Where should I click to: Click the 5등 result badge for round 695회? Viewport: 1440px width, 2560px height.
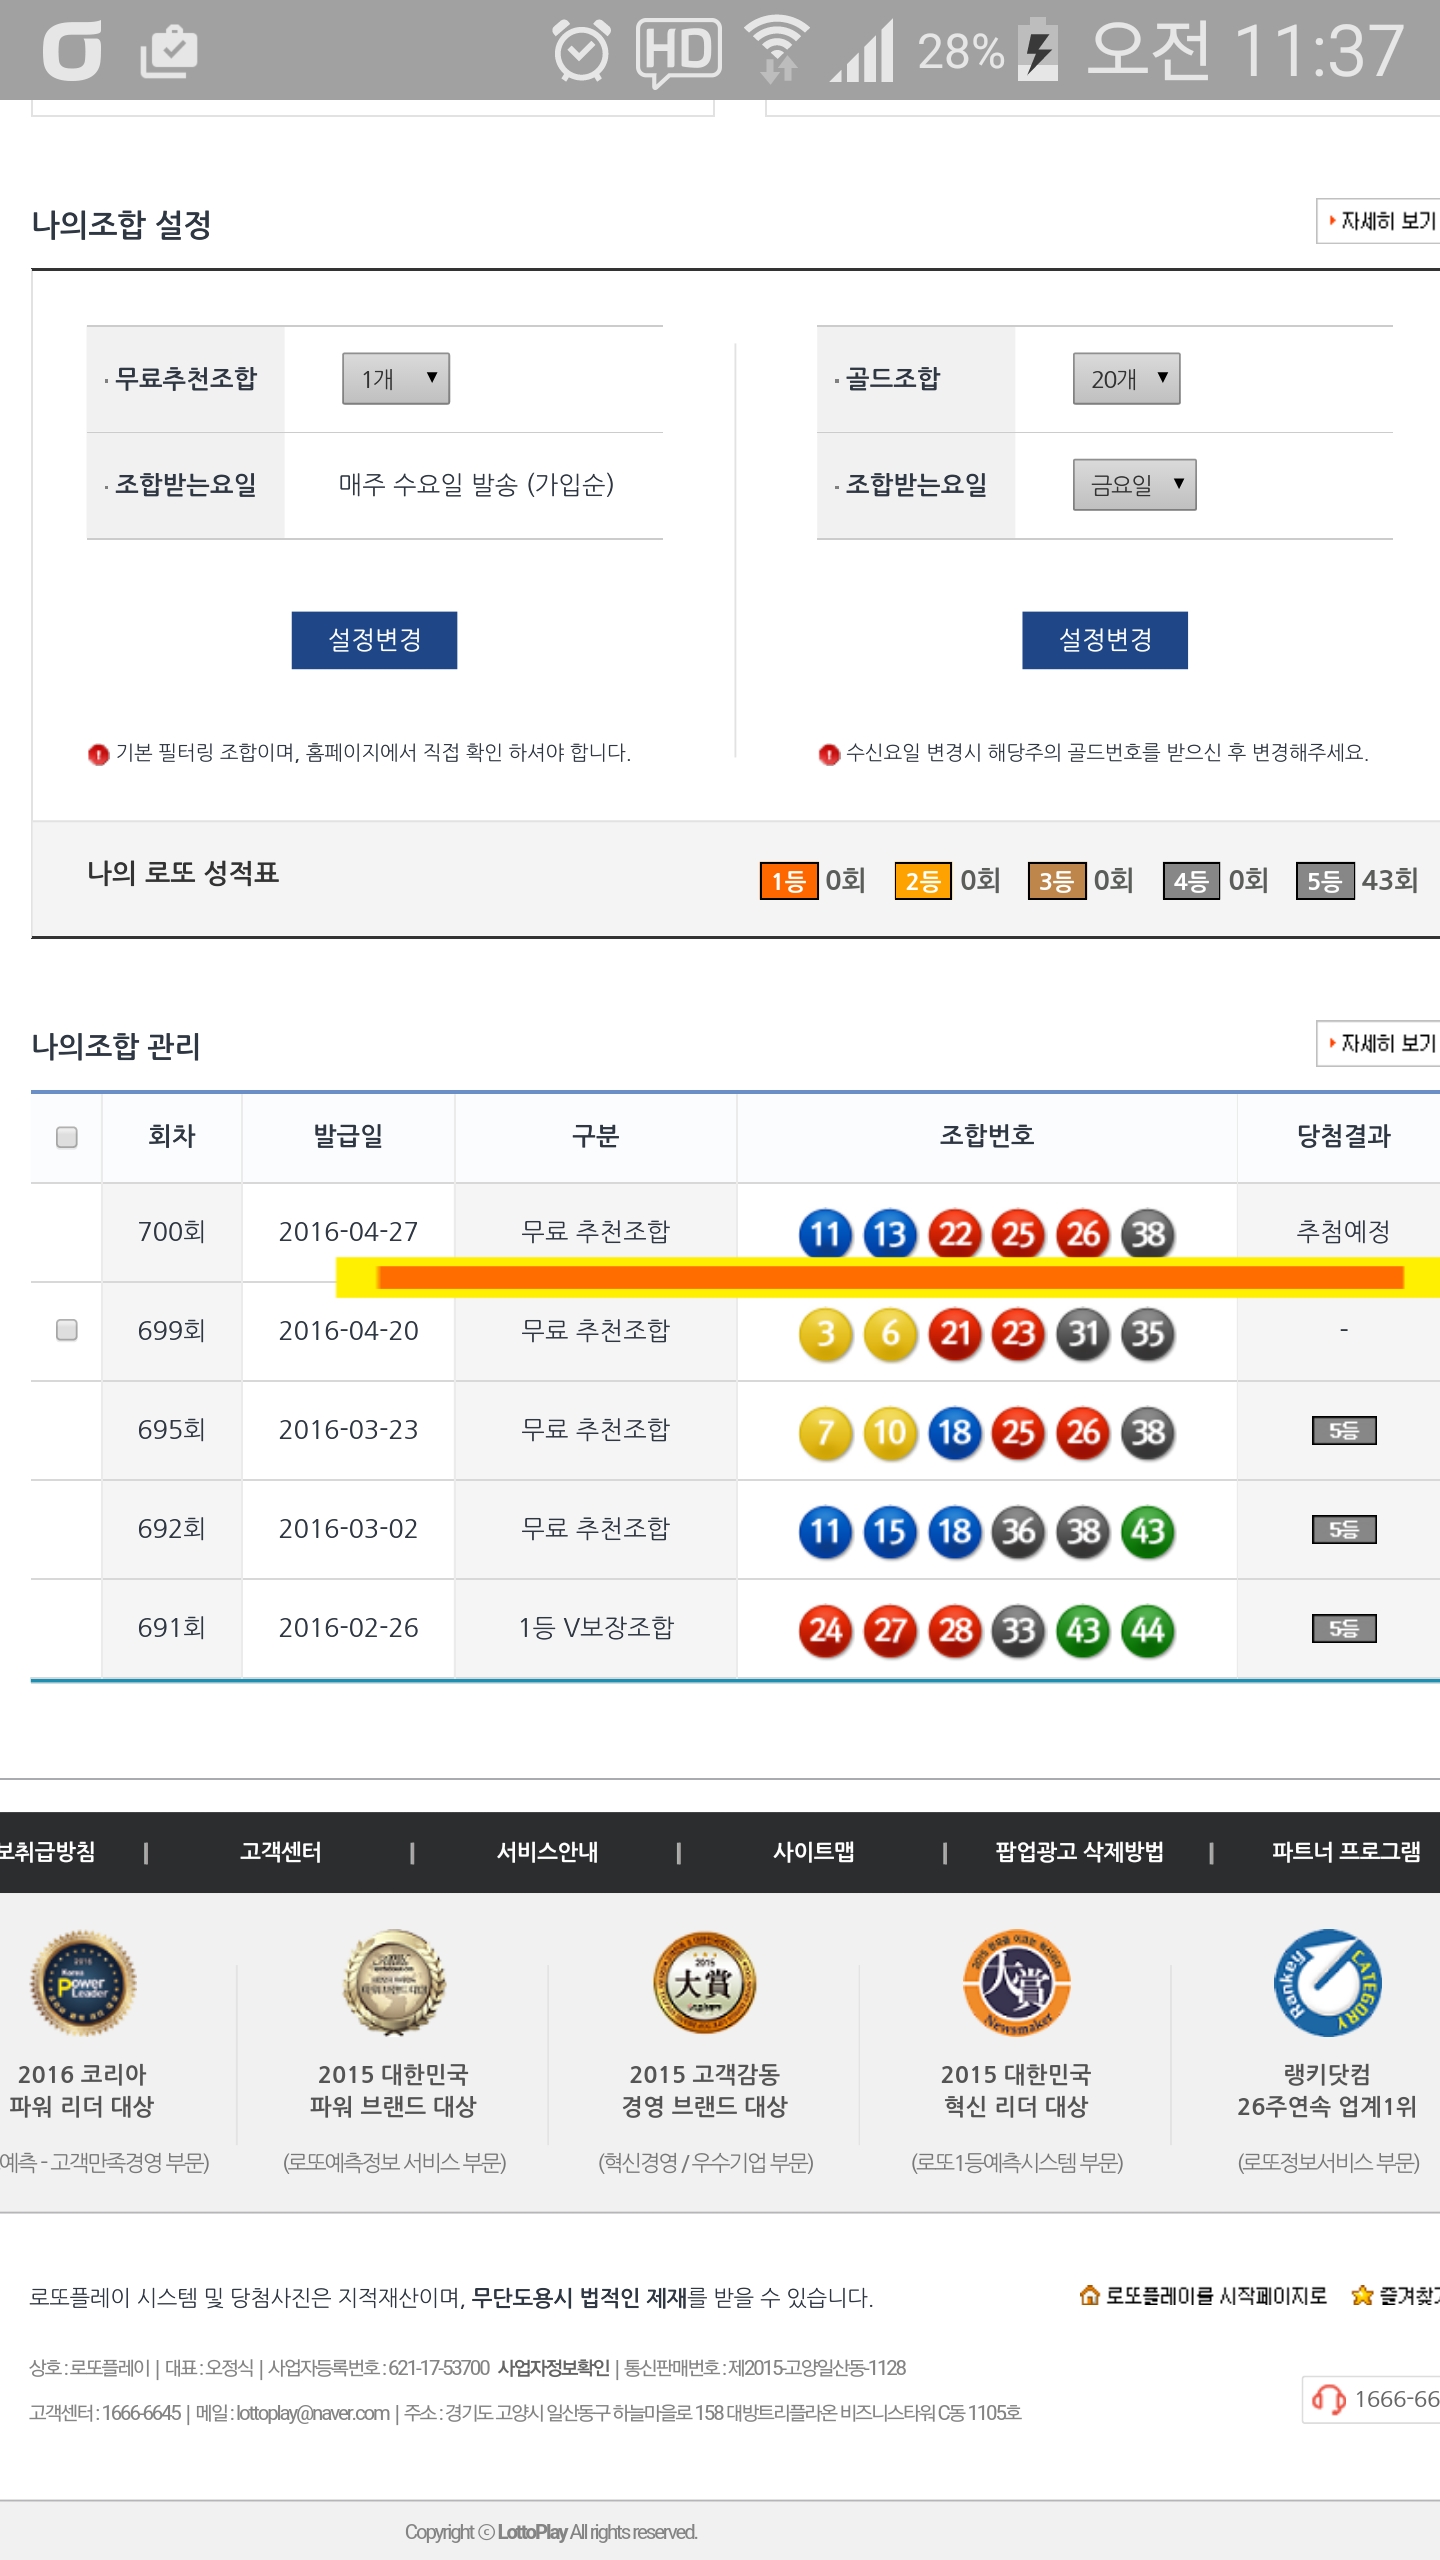click(1343, 1430)
